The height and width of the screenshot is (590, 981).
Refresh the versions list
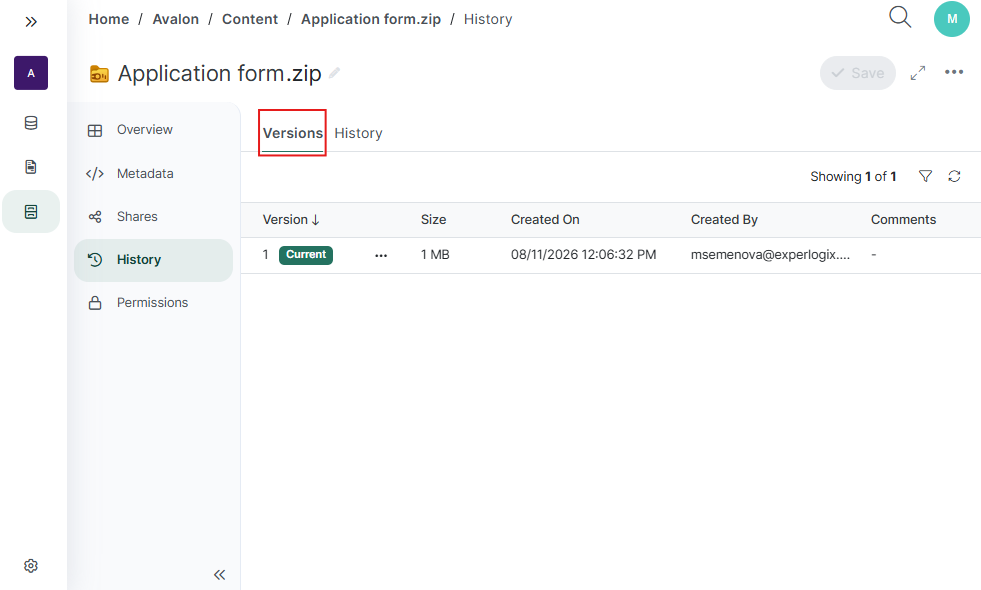tap(954, 176)
